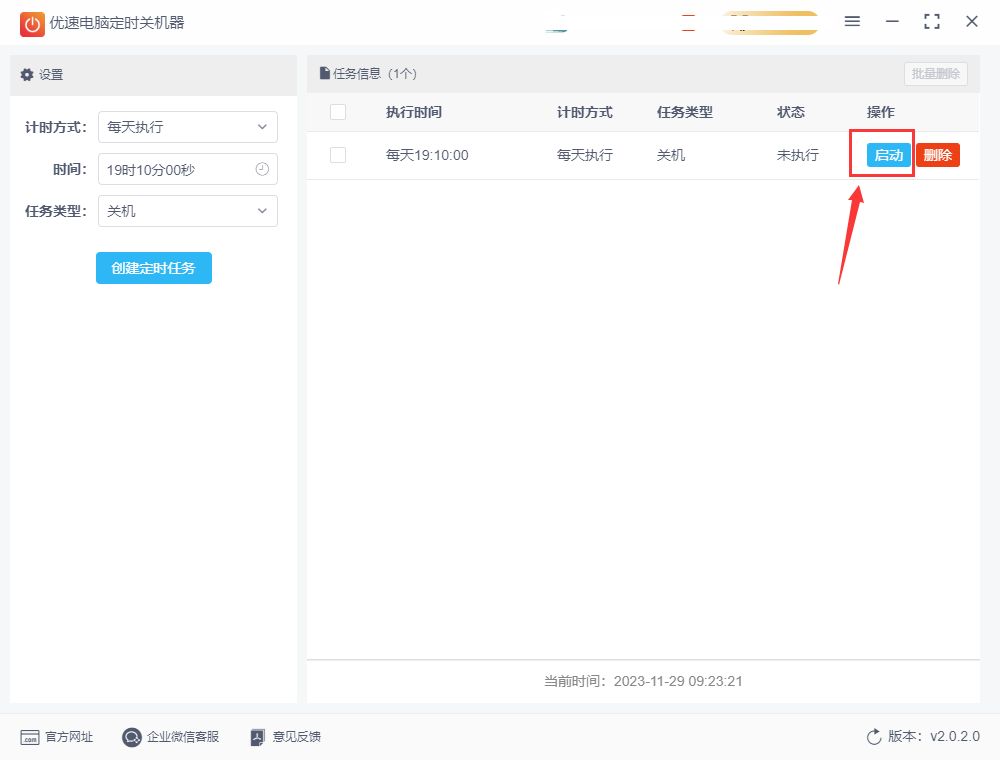The image size is (1000, 760).
Task: Click the 每天19:10:00 cell
Action: click(x=427, y=155)
